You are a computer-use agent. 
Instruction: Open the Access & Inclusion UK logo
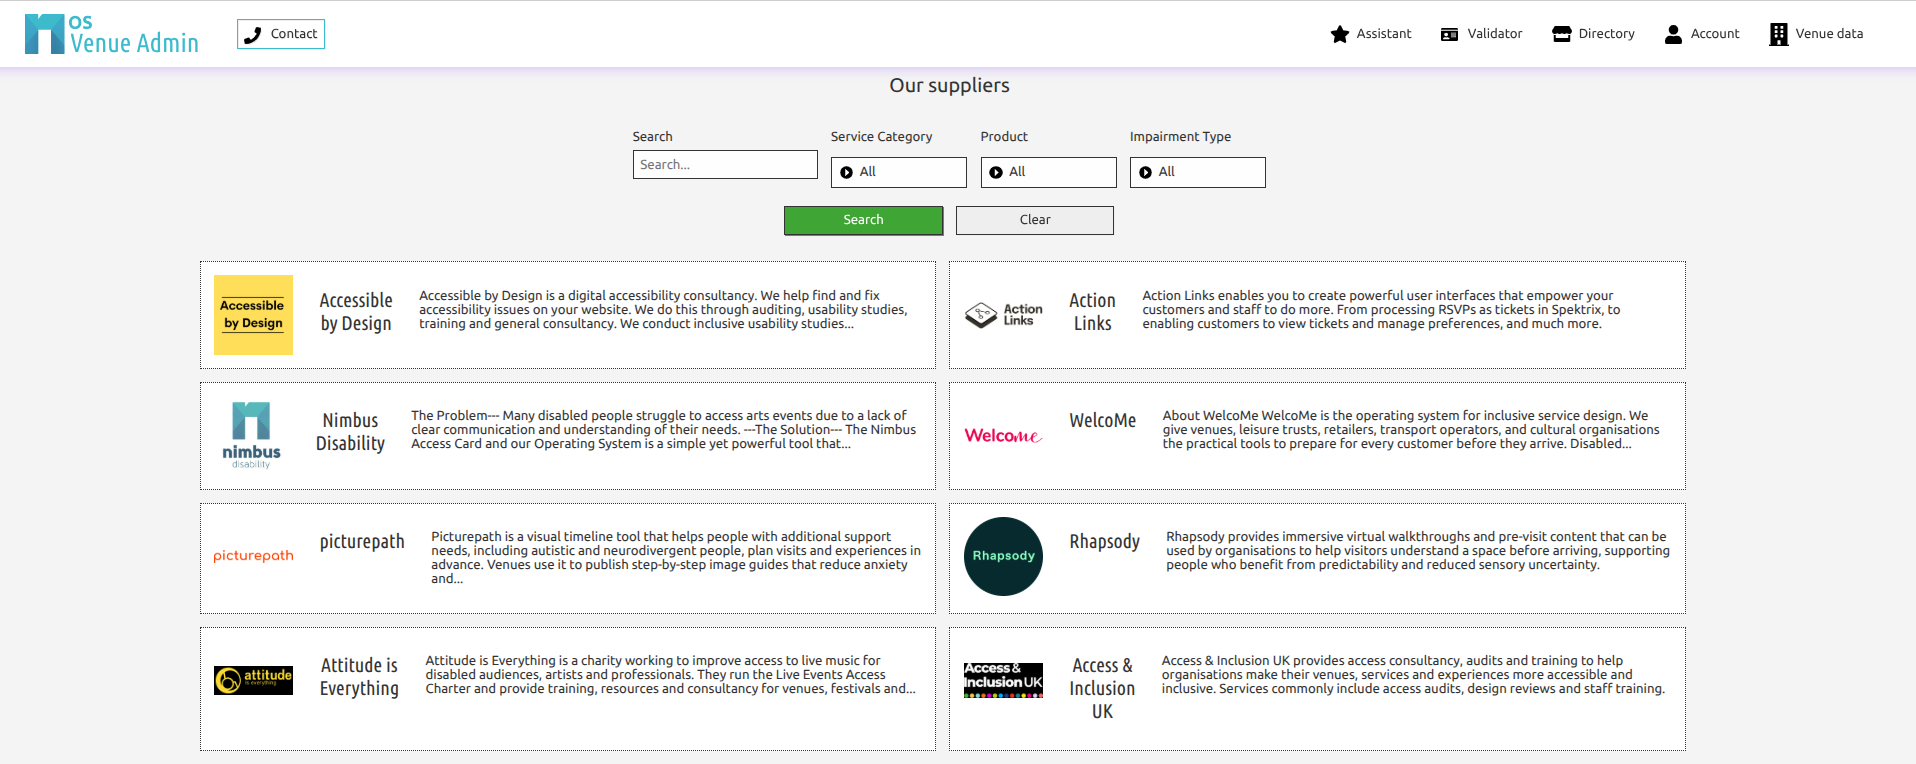coord(1003,680)
